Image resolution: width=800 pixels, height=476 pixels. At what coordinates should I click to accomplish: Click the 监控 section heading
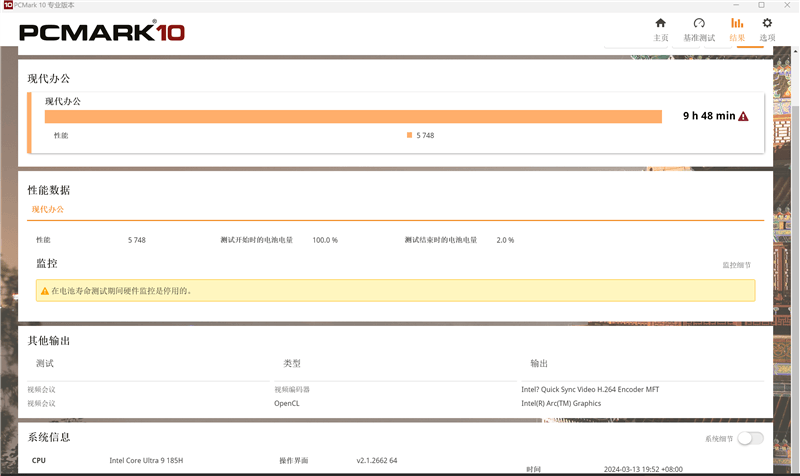pyautogui.click(x=46, y=263)
